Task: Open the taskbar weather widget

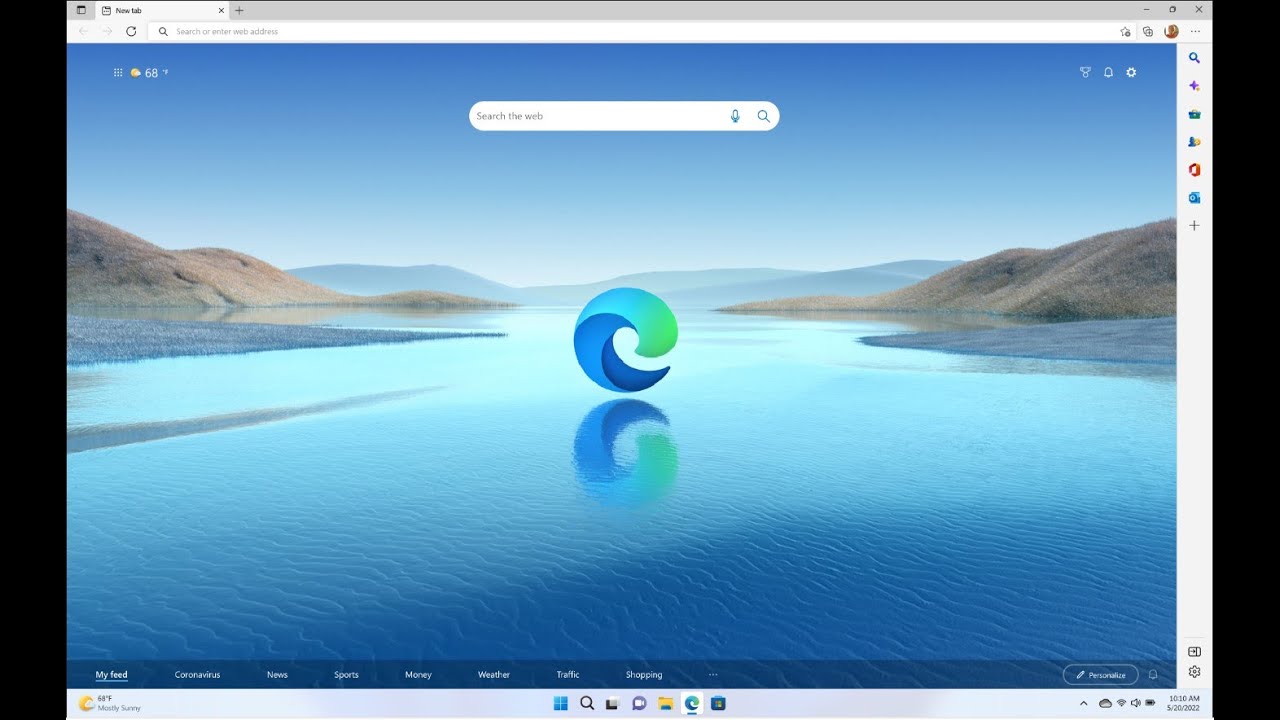Action: click(110, 703)
